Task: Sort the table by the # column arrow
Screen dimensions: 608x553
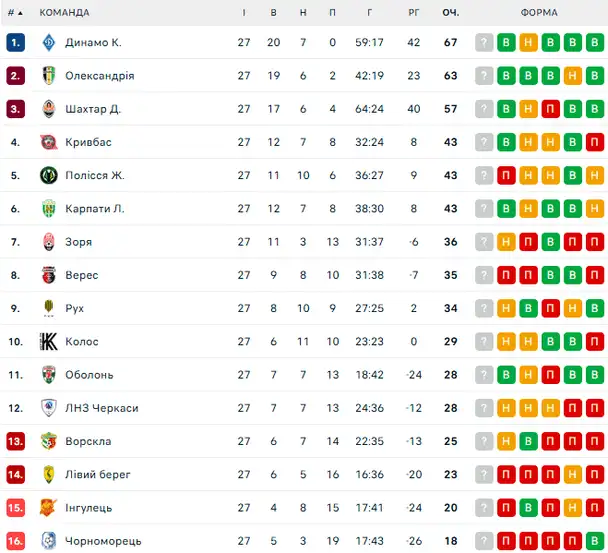Action: click(15, 13)
